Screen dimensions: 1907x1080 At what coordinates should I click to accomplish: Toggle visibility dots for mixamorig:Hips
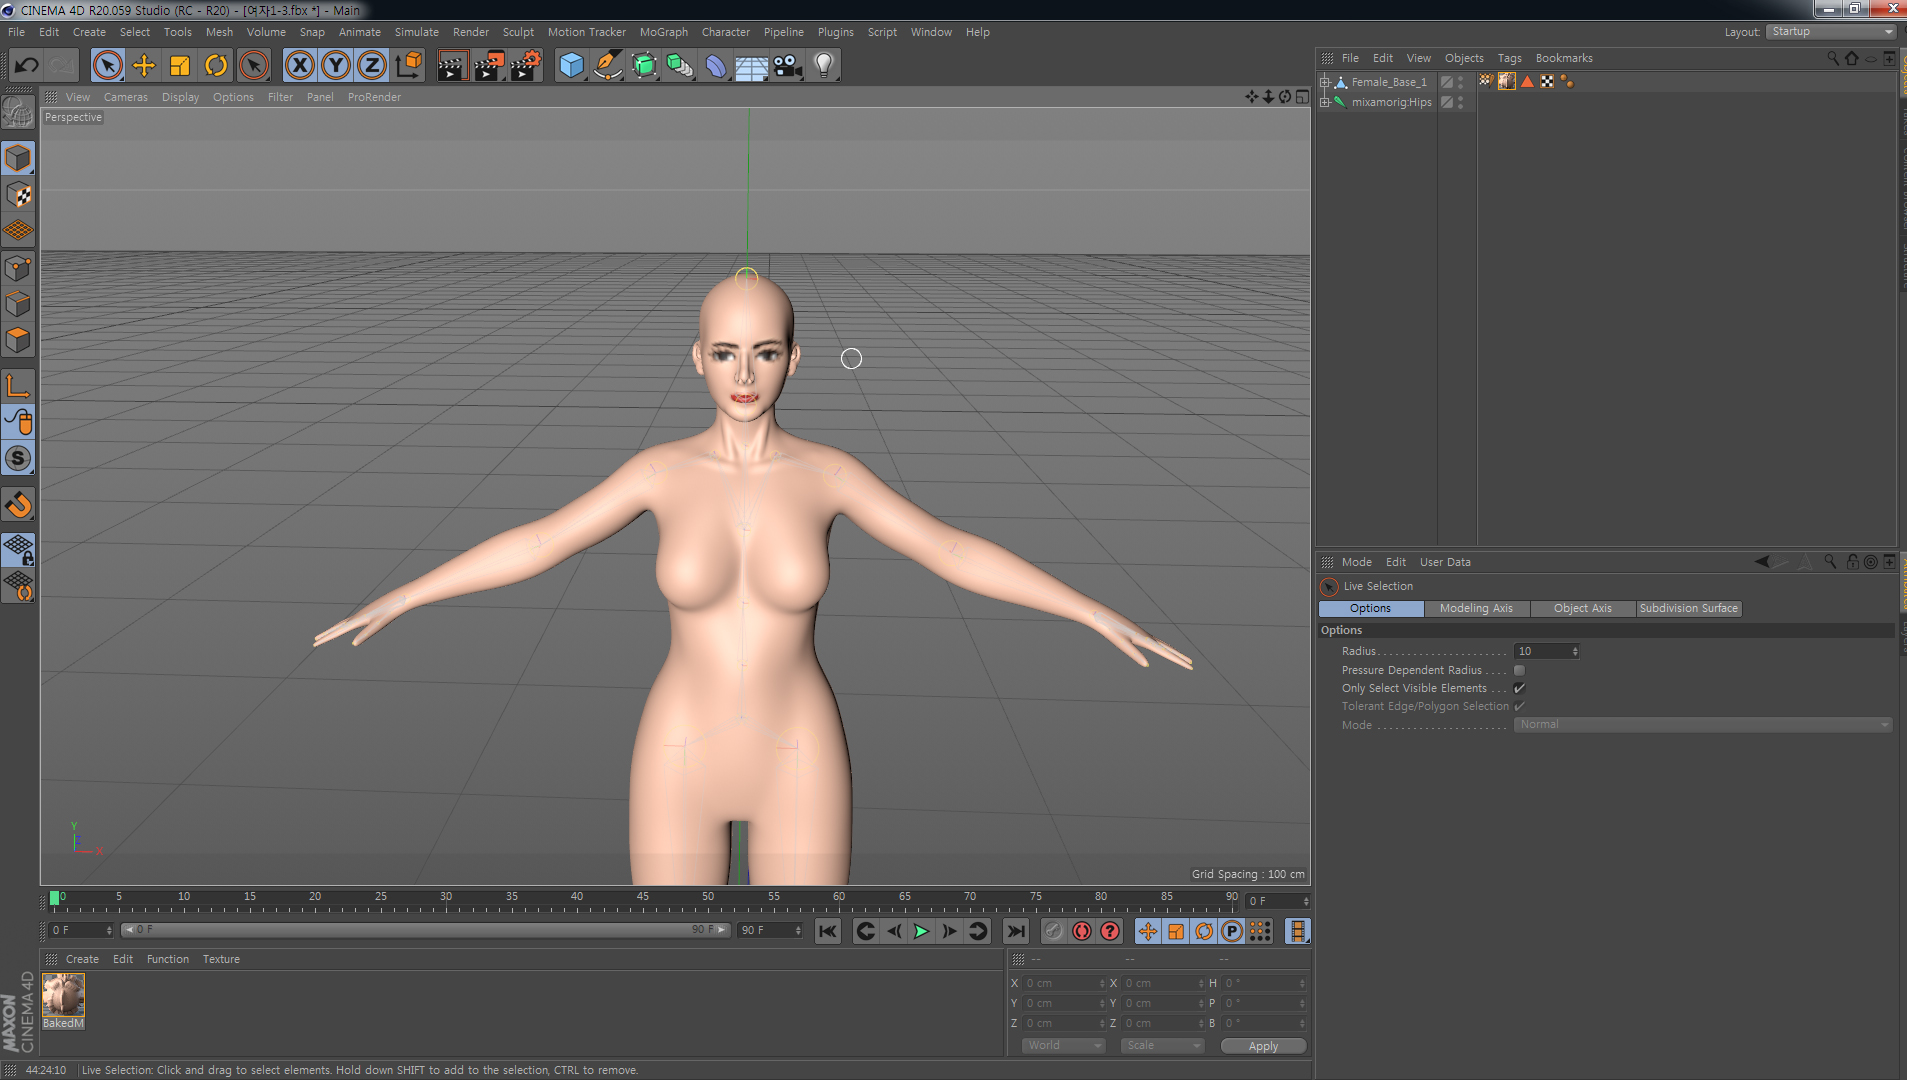click(x=1461, y=102)
